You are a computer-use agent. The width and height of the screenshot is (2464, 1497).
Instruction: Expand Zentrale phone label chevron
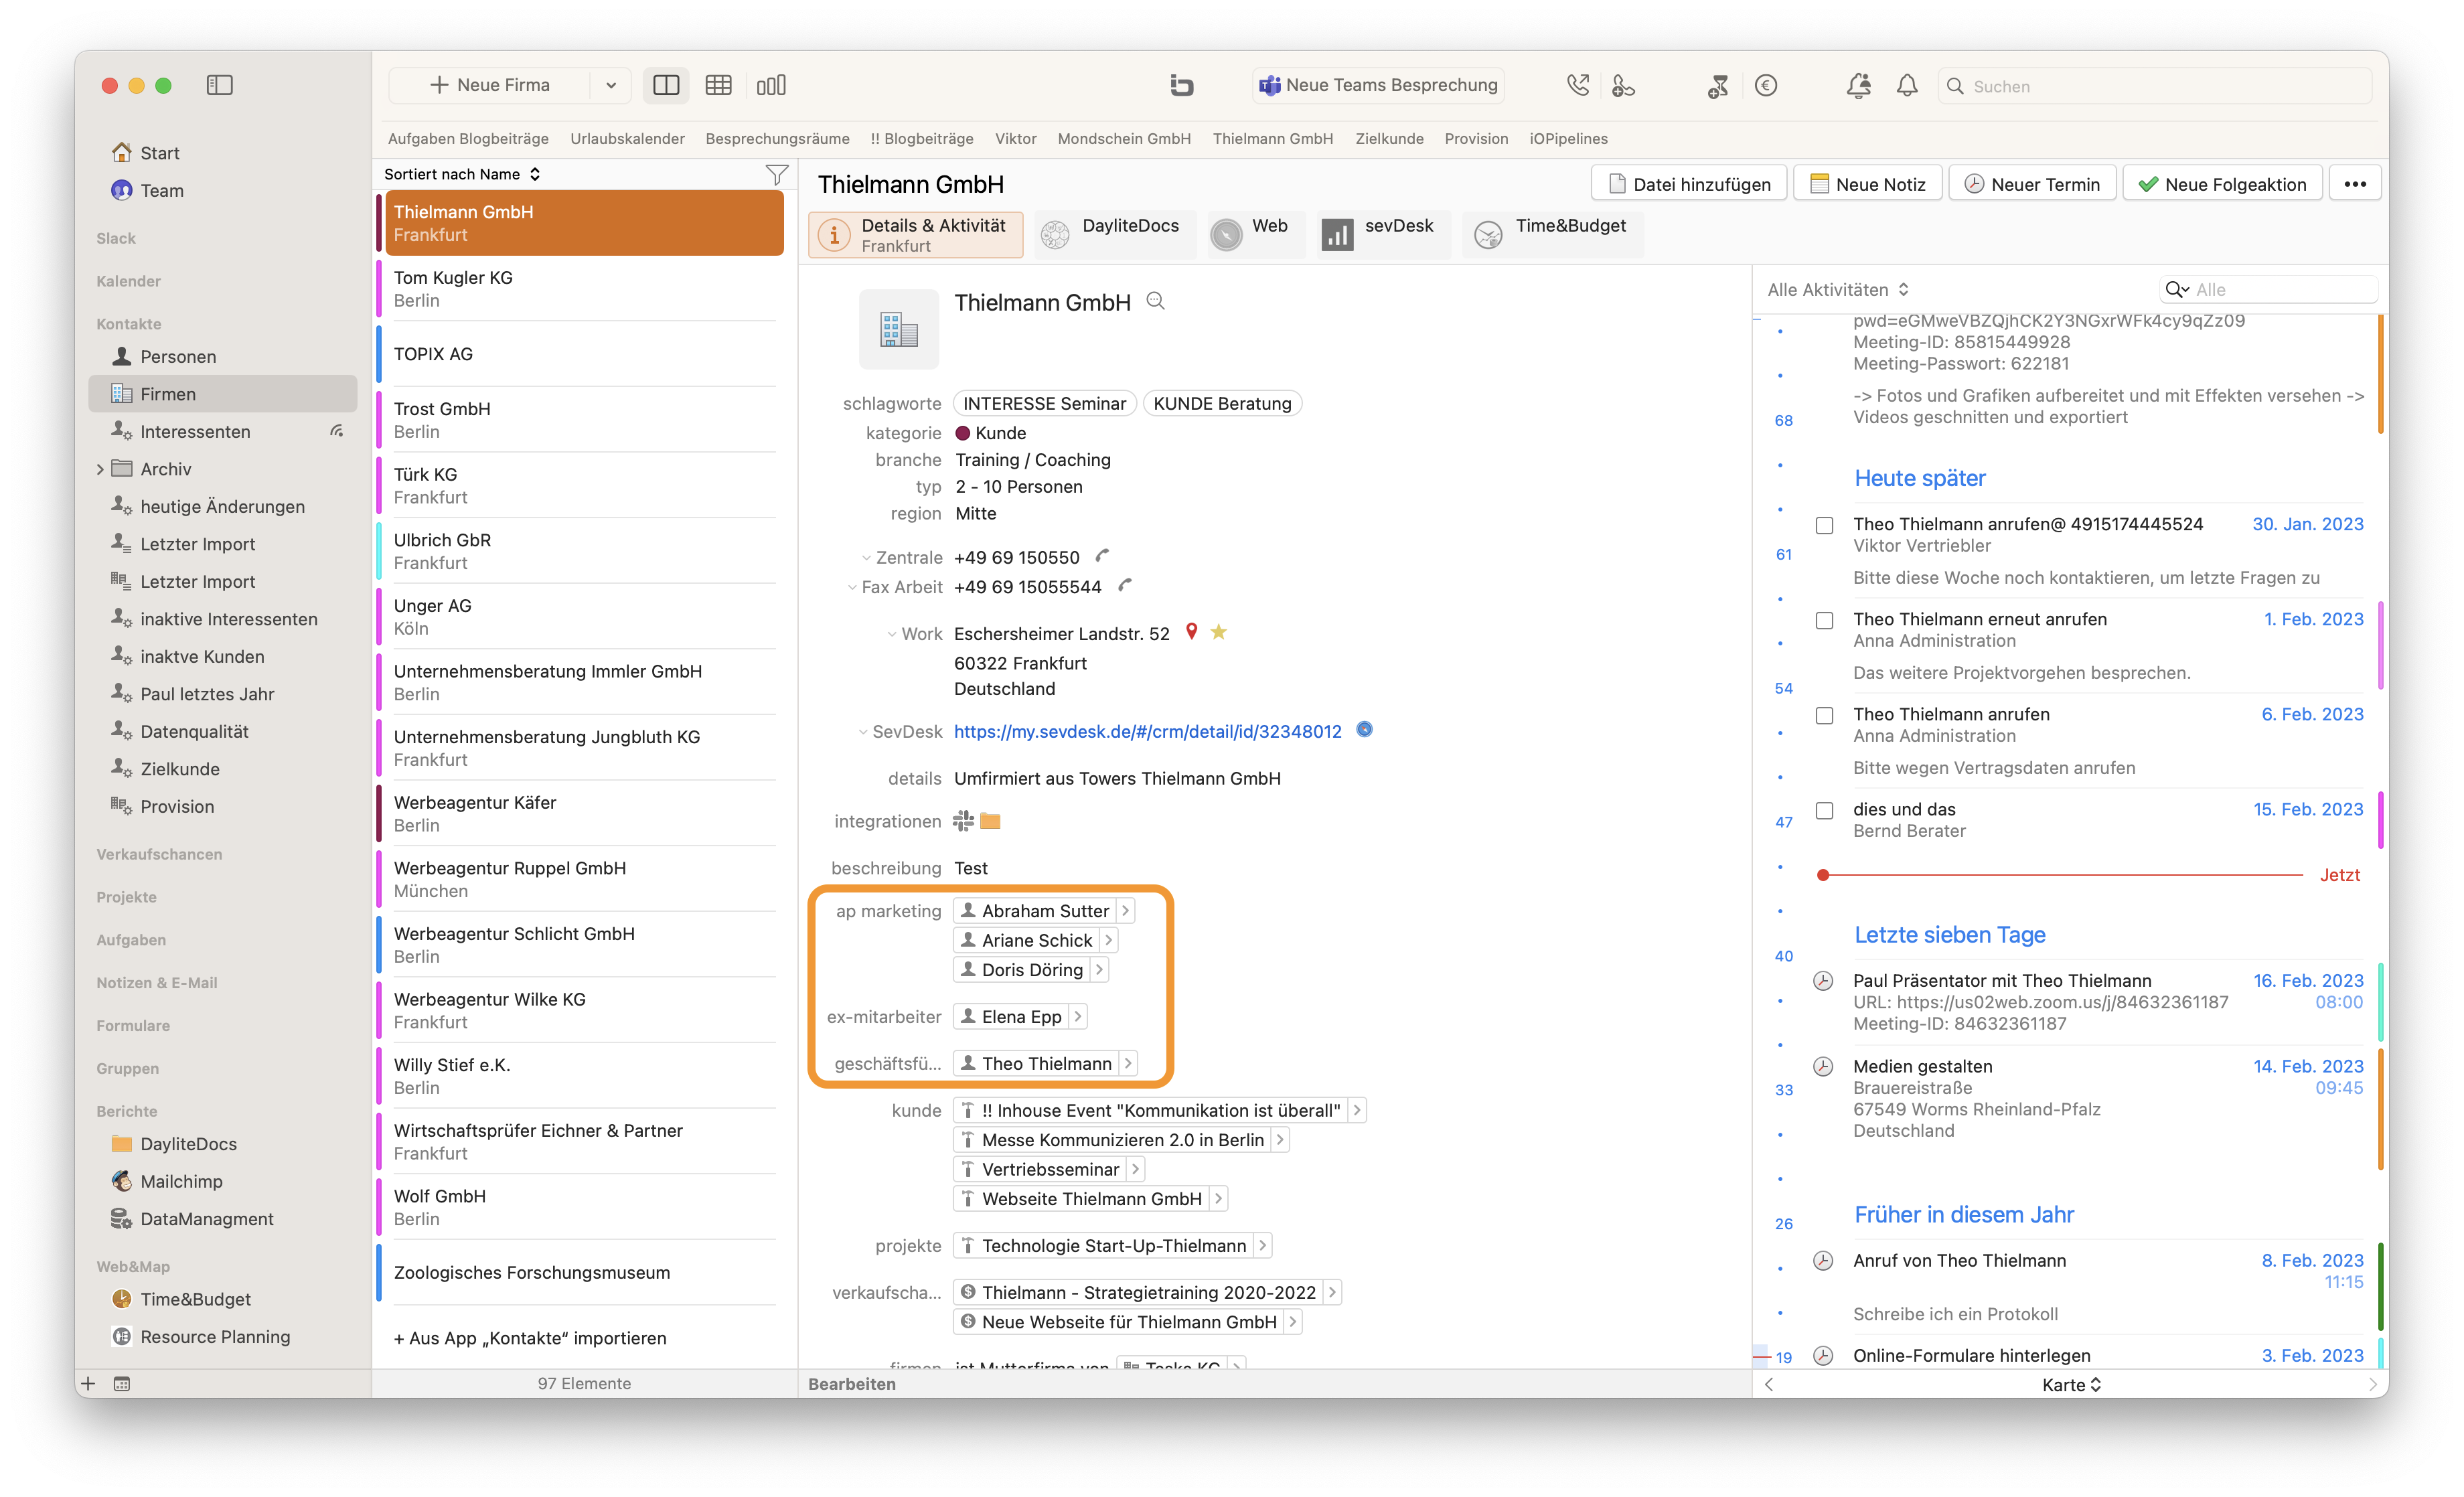click(866, 558)
